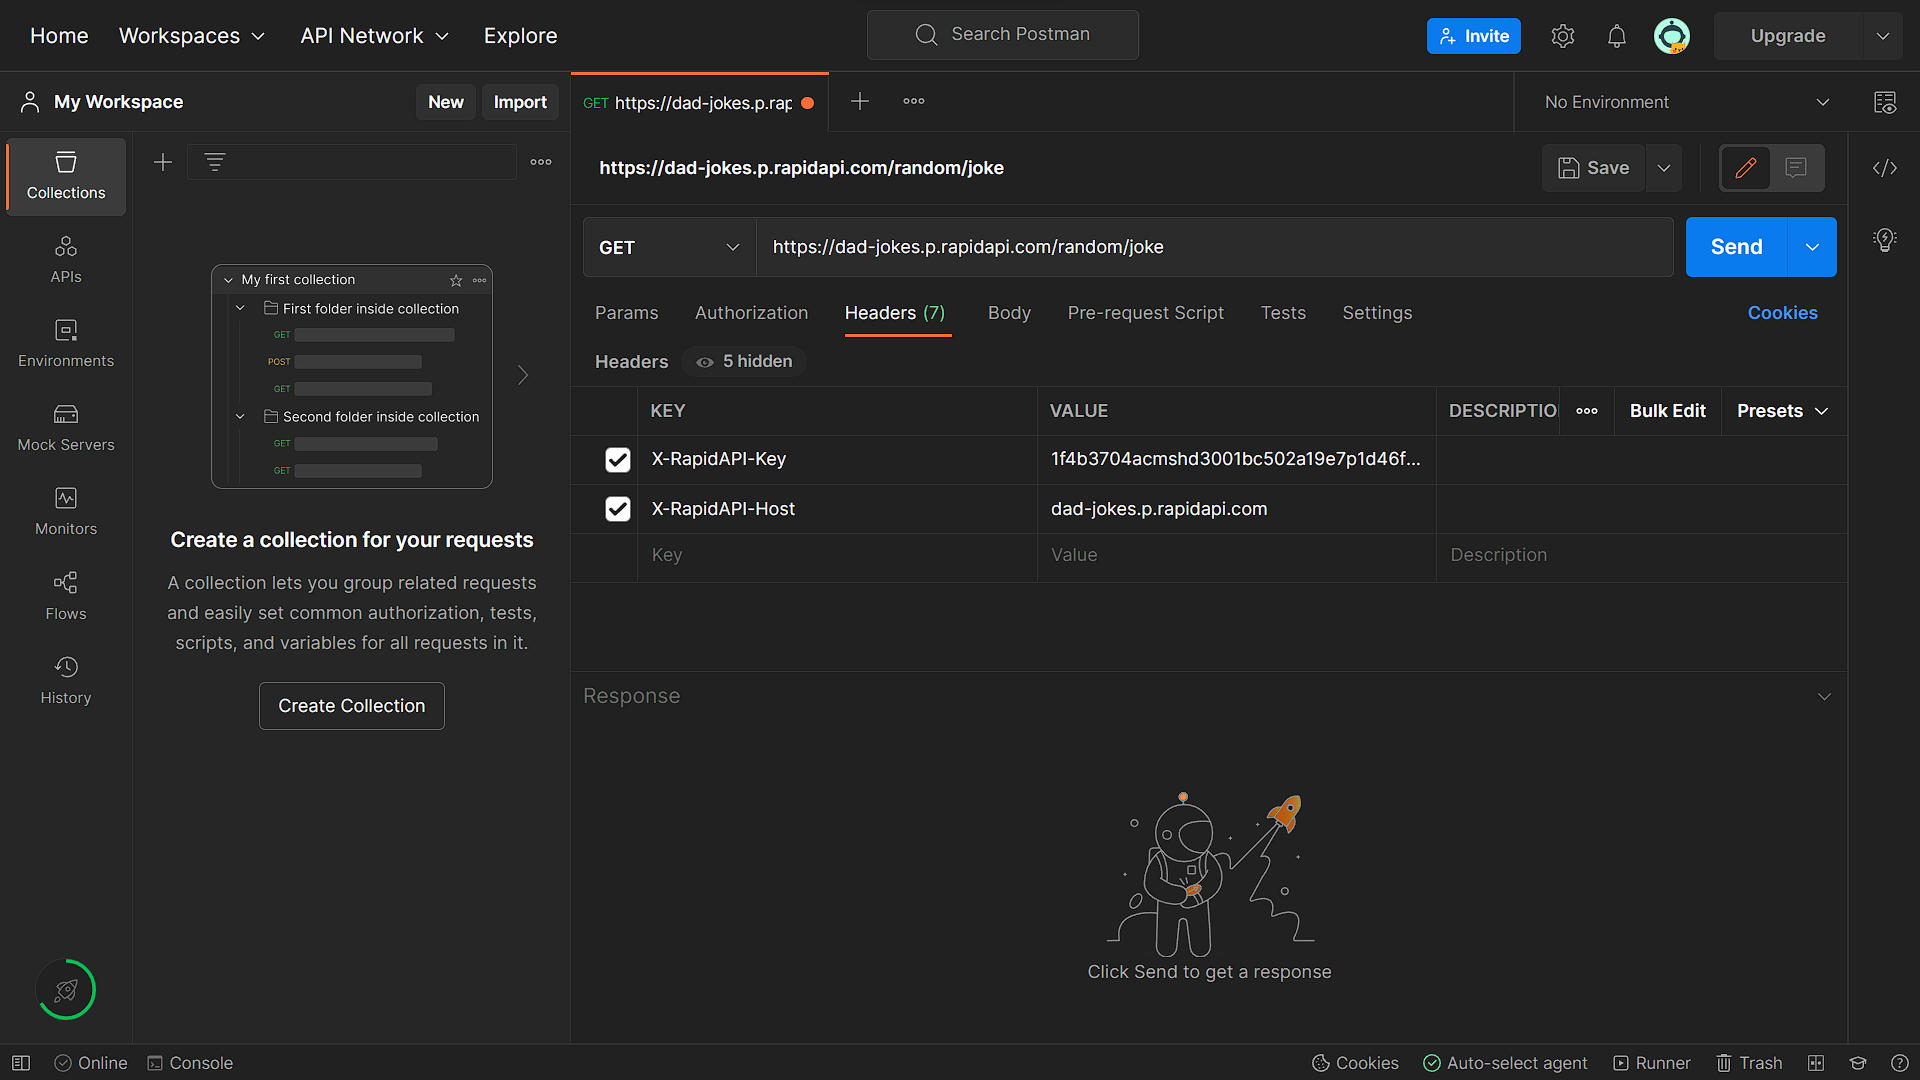Click the filter icon in collections sidebar
Viewport: 1920px width, 1080px height.
(x=214, y=162)
